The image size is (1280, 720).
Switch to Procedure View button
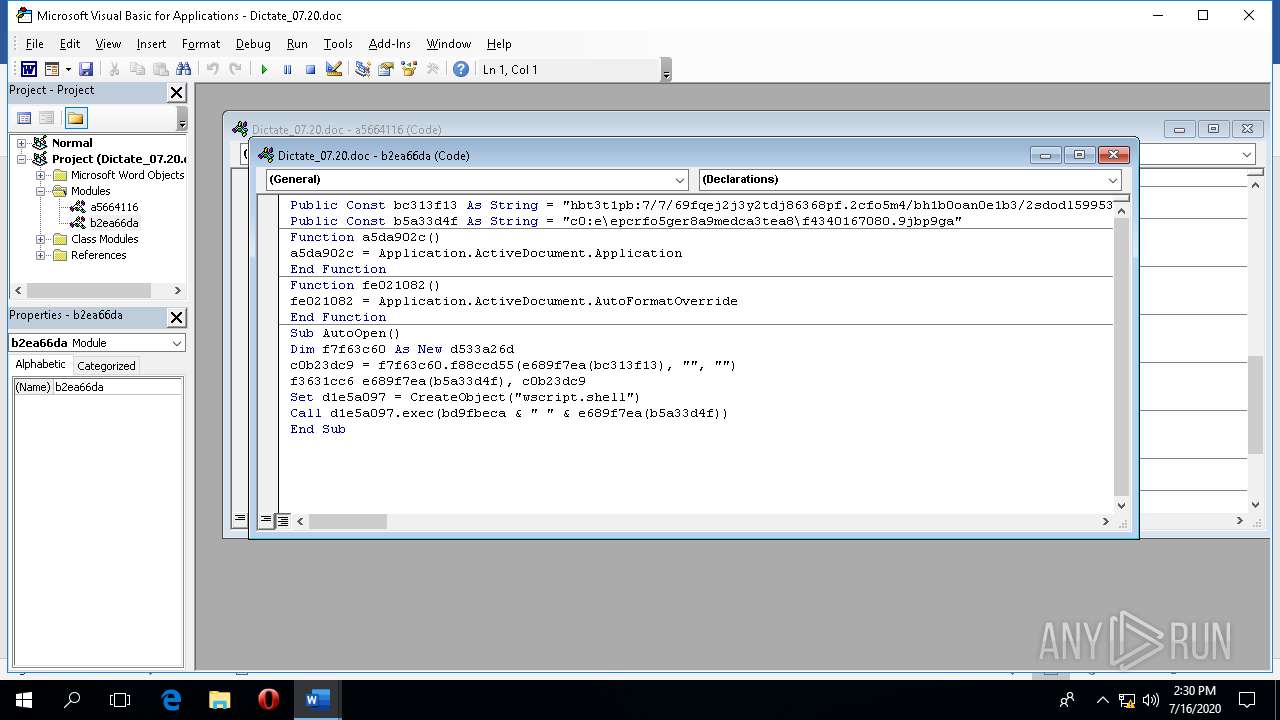[266, 521]
